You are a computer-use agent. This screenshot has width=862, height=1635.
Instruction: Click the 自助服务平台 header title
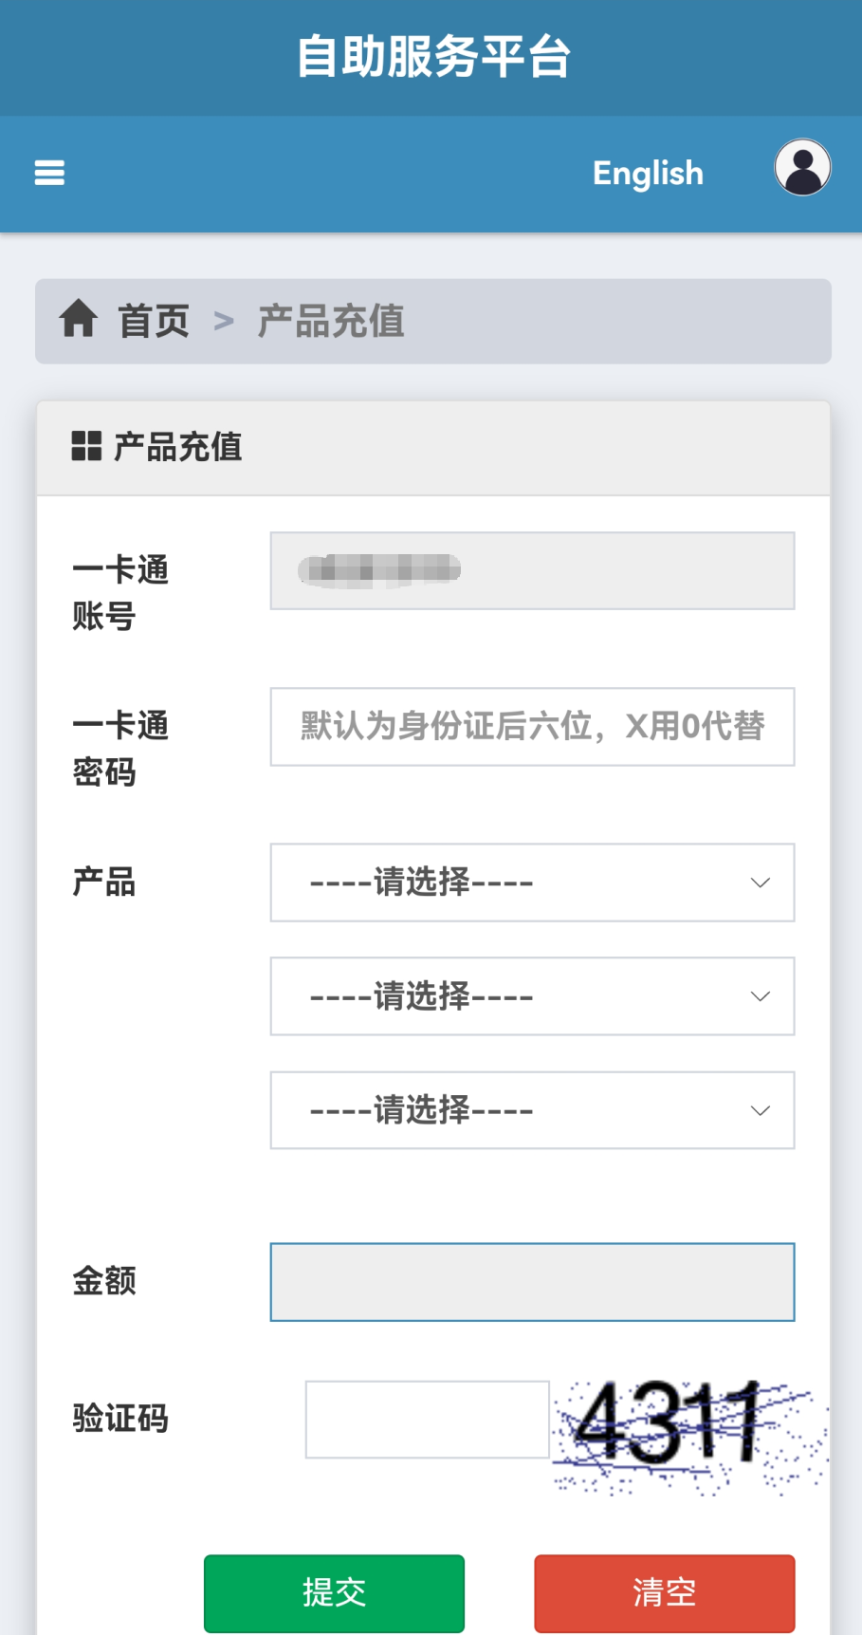click(x=433, y=56)
